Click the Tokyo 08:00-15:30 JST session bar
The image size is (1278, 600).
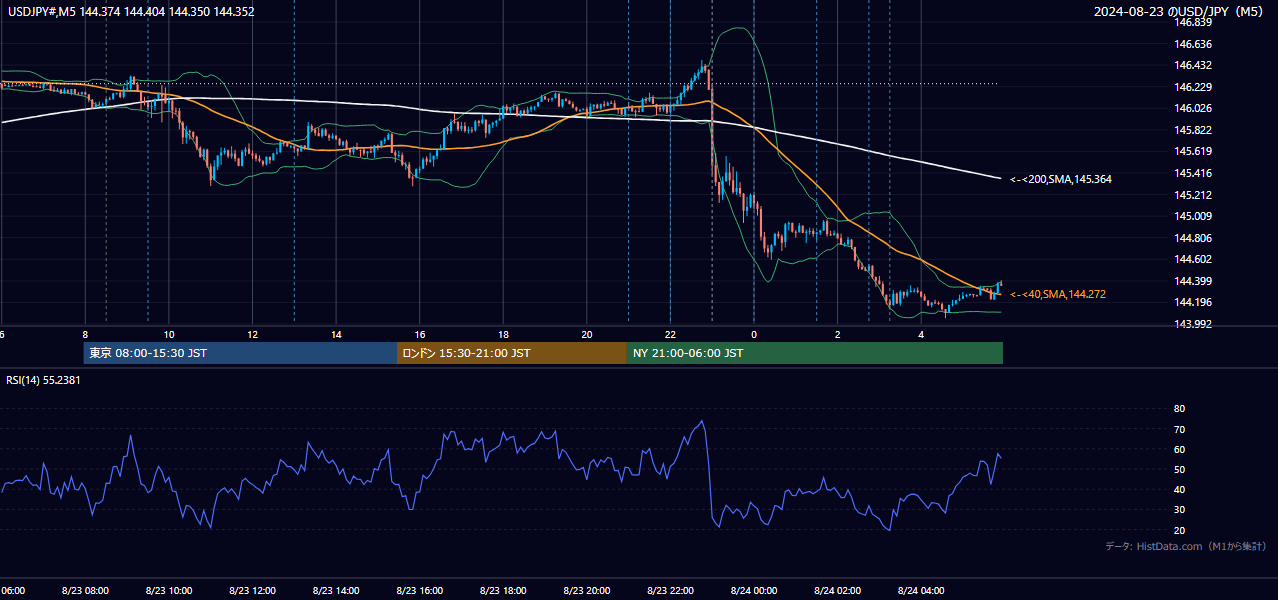[x=240, y=353]
